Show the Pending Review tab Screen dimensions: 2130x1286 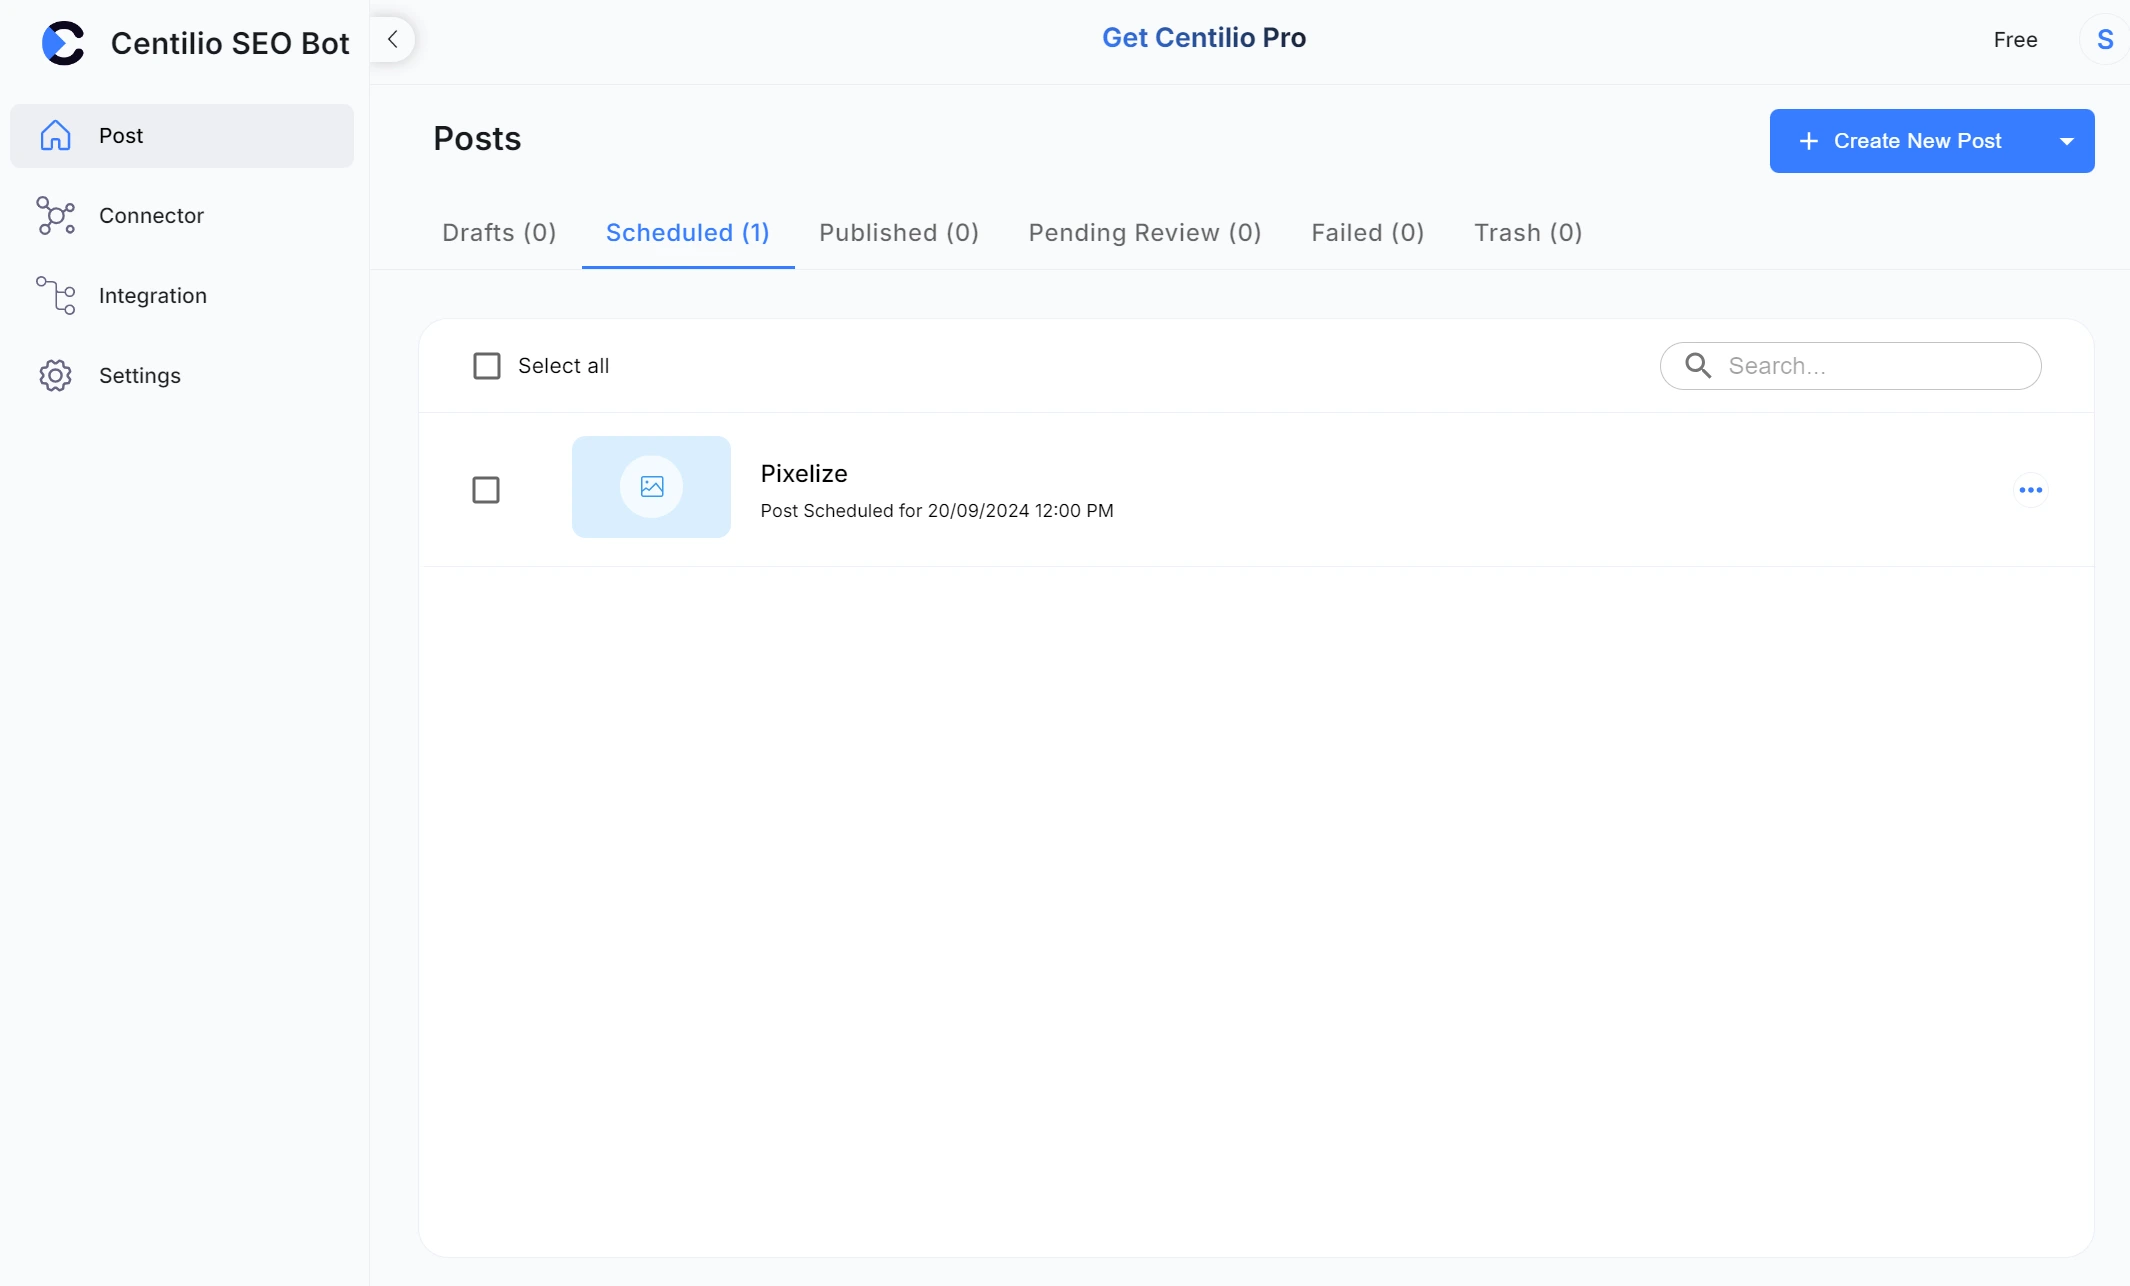click(1144, 233)
